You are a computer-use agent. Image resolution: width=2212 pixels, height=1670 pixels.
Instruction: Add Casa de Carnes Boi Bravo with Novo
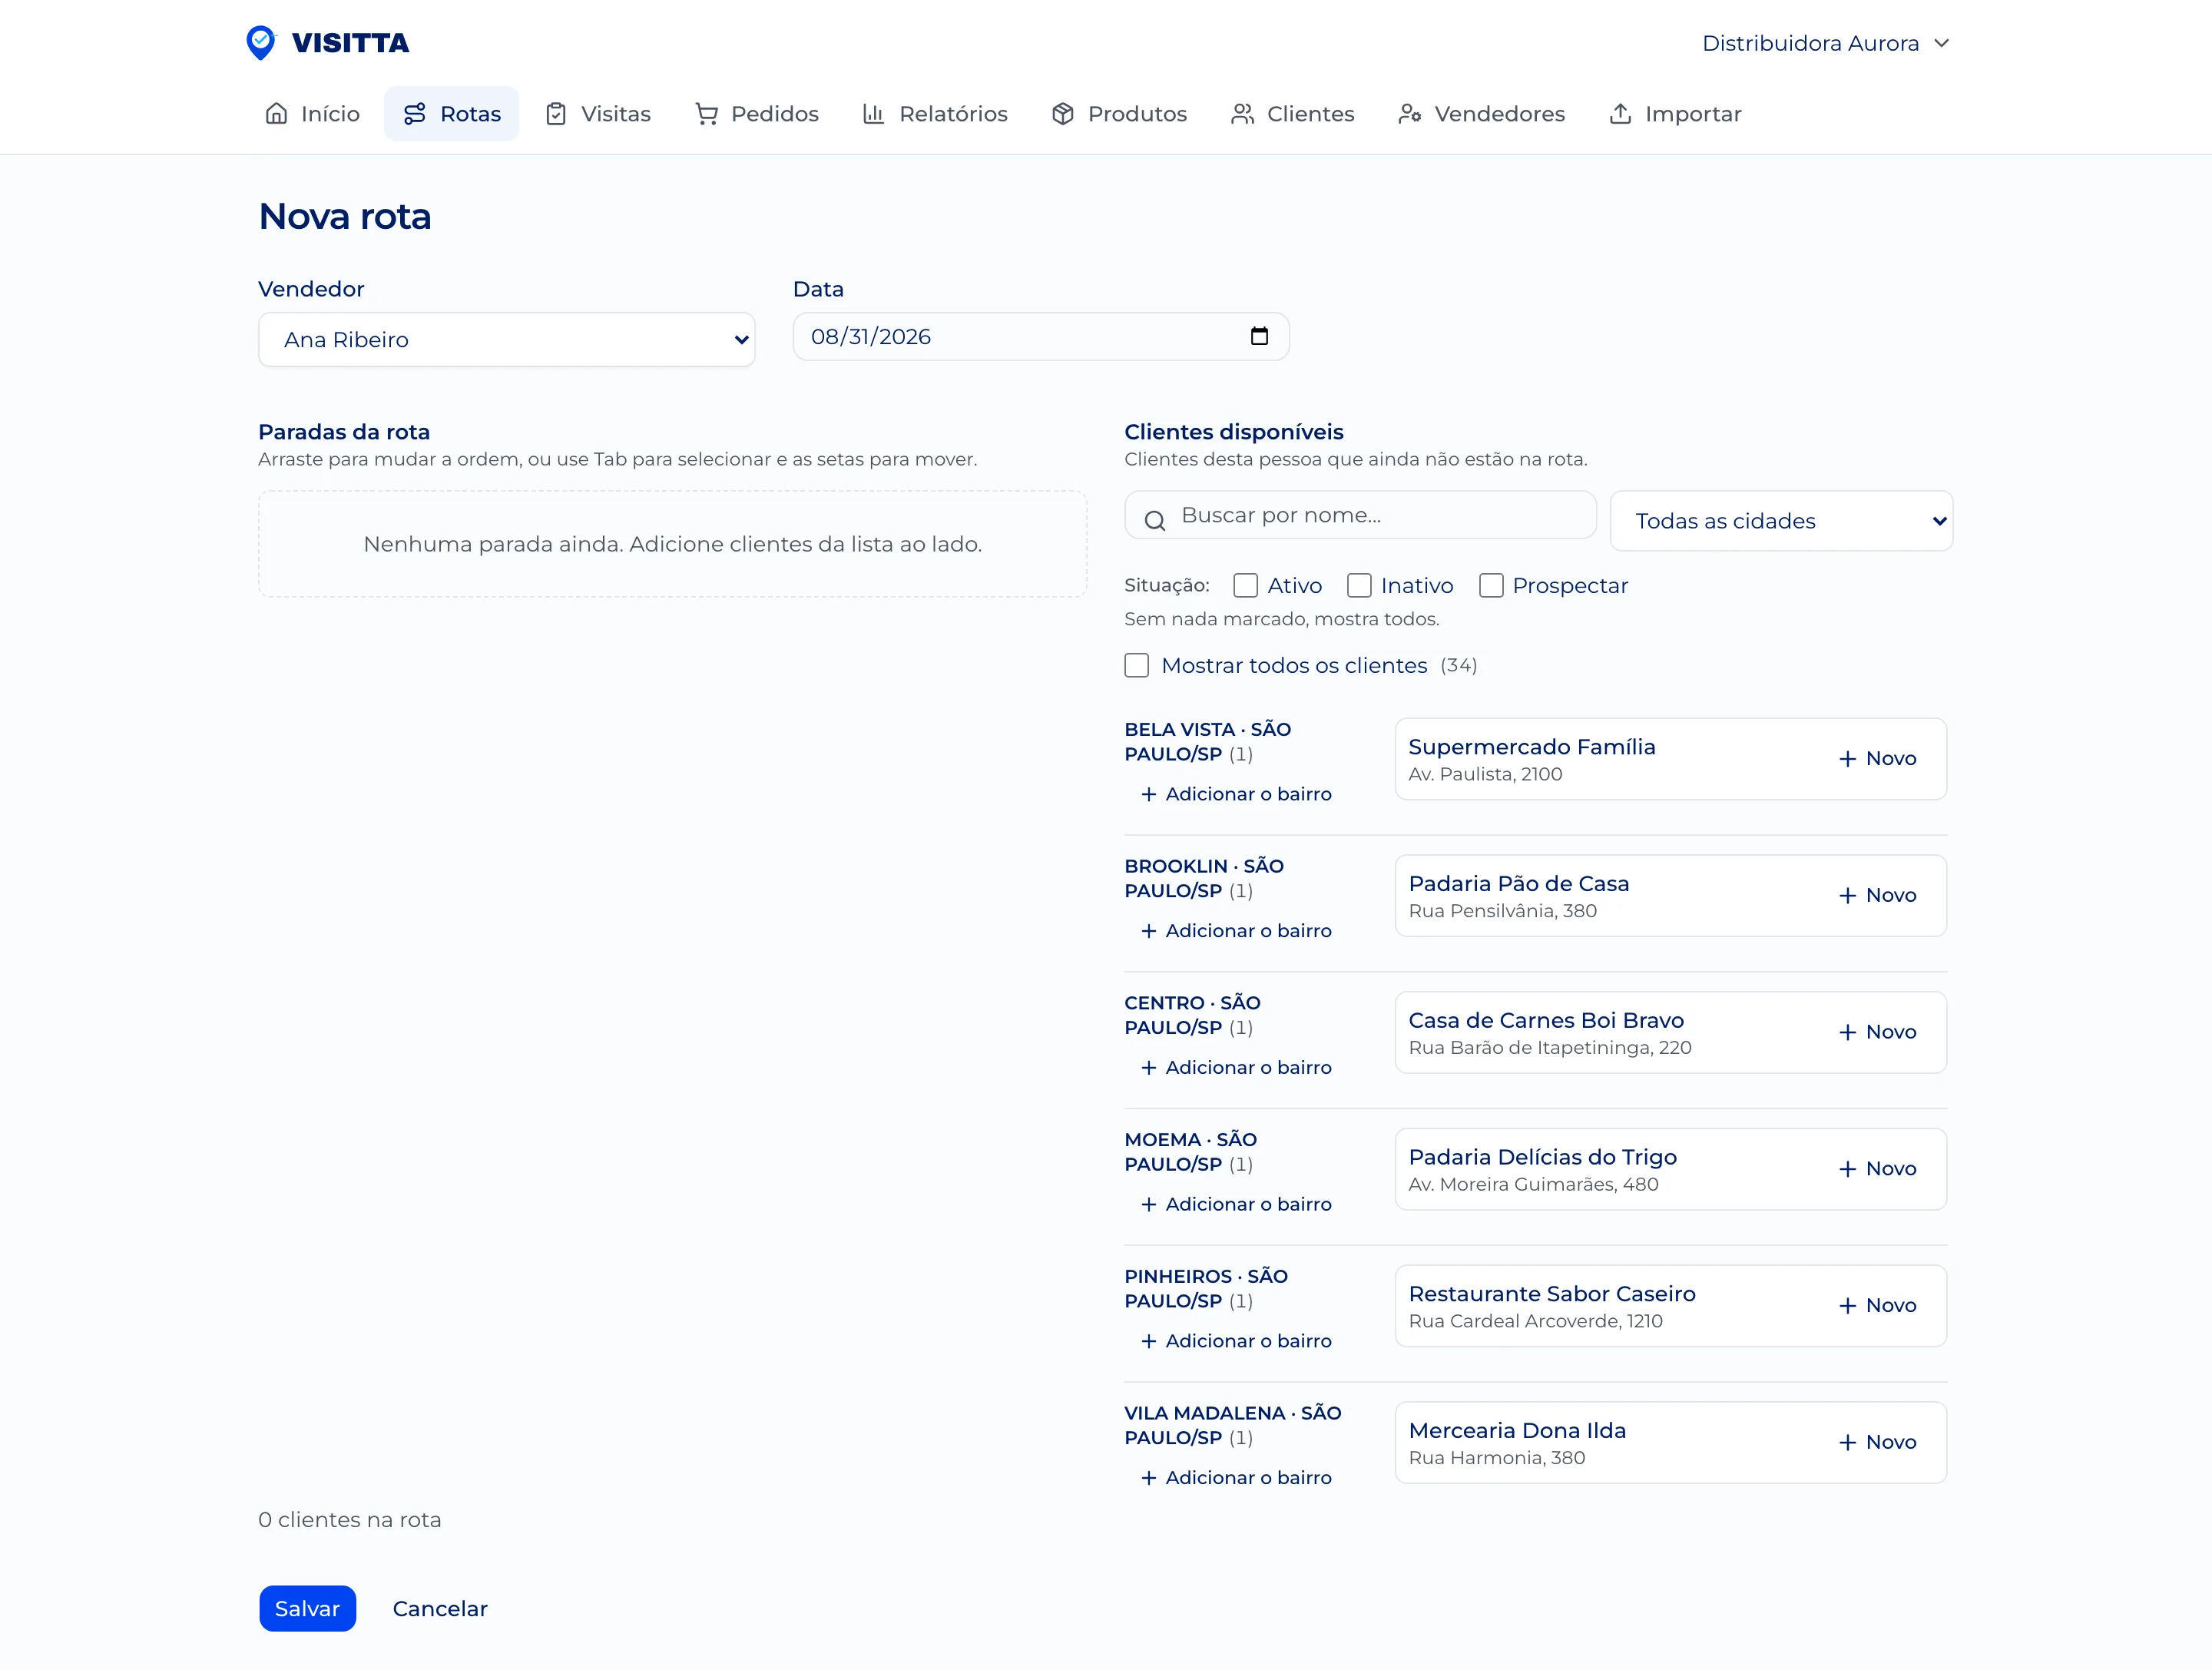coord(1877,1033)
